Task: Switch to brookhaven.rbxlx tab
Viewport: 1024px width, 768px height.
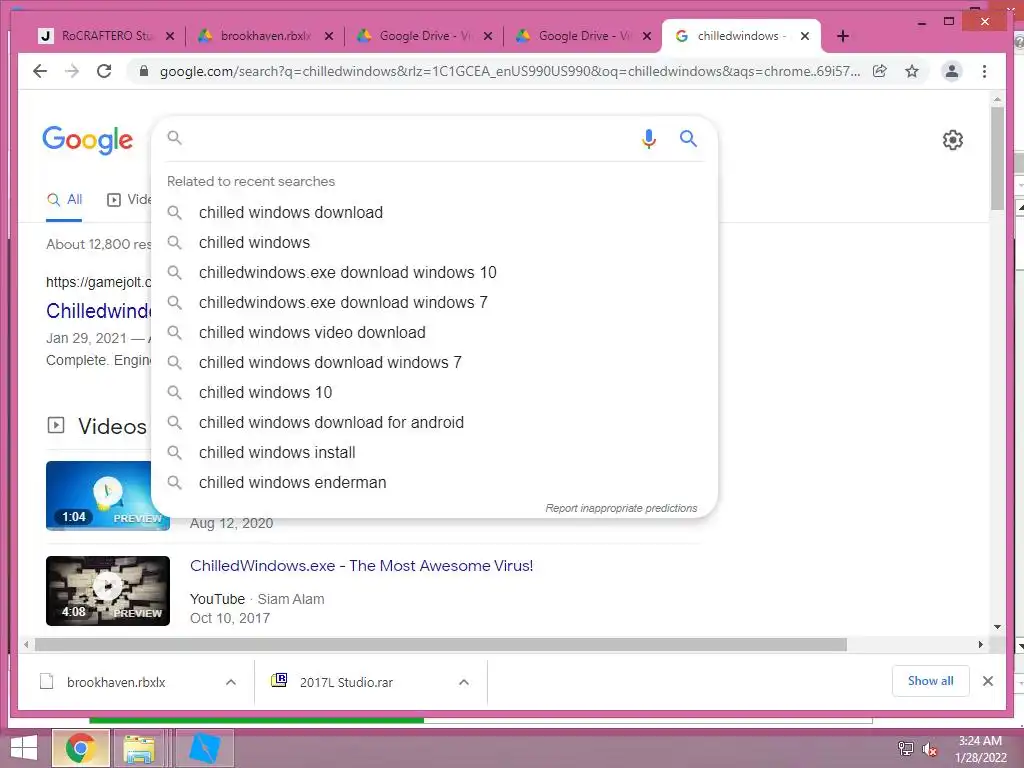Action: click(x=264, y=36)
